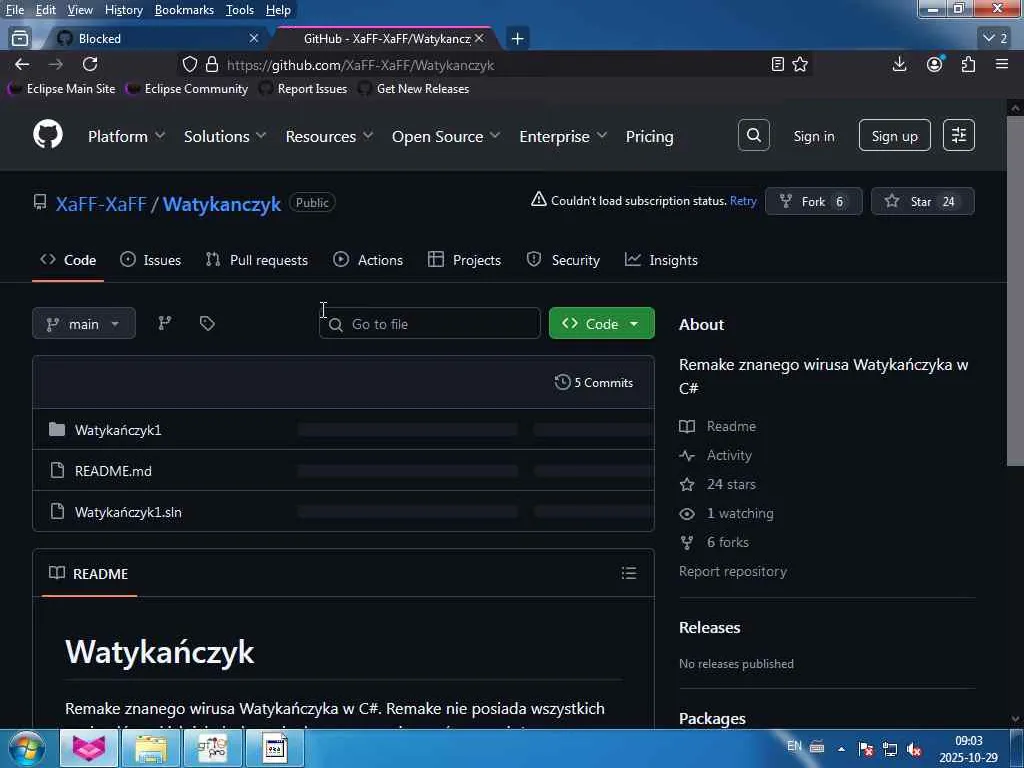The image size is (1024, 768).
Task: Click the Report repository link
Action: (733, 571)
